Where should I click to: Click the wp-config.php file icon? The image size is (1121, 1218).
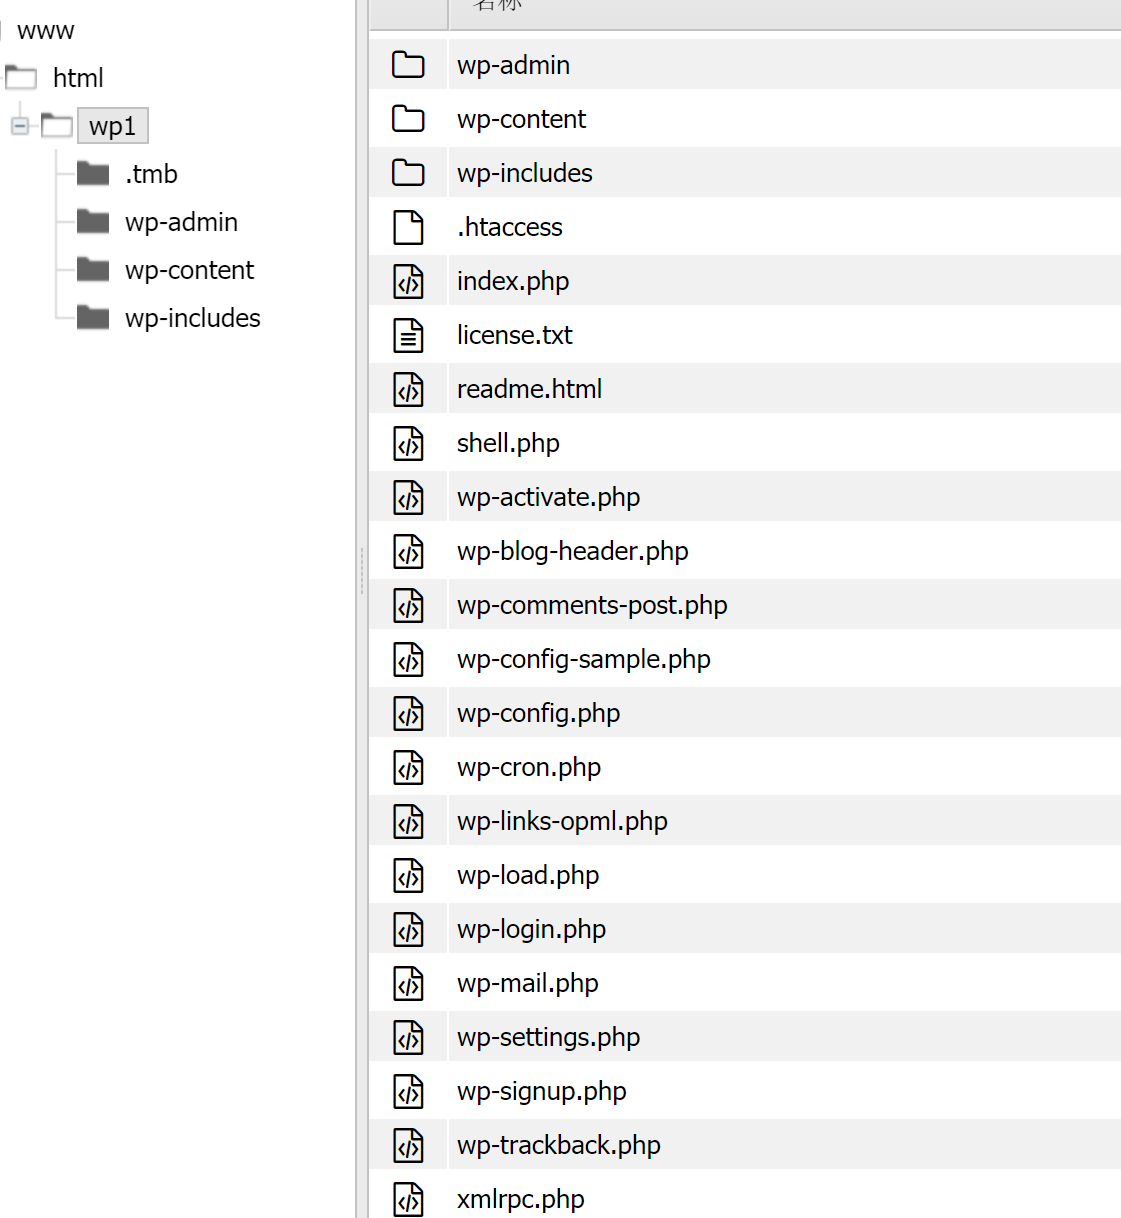pyautogui.click(x=408, y=713)
